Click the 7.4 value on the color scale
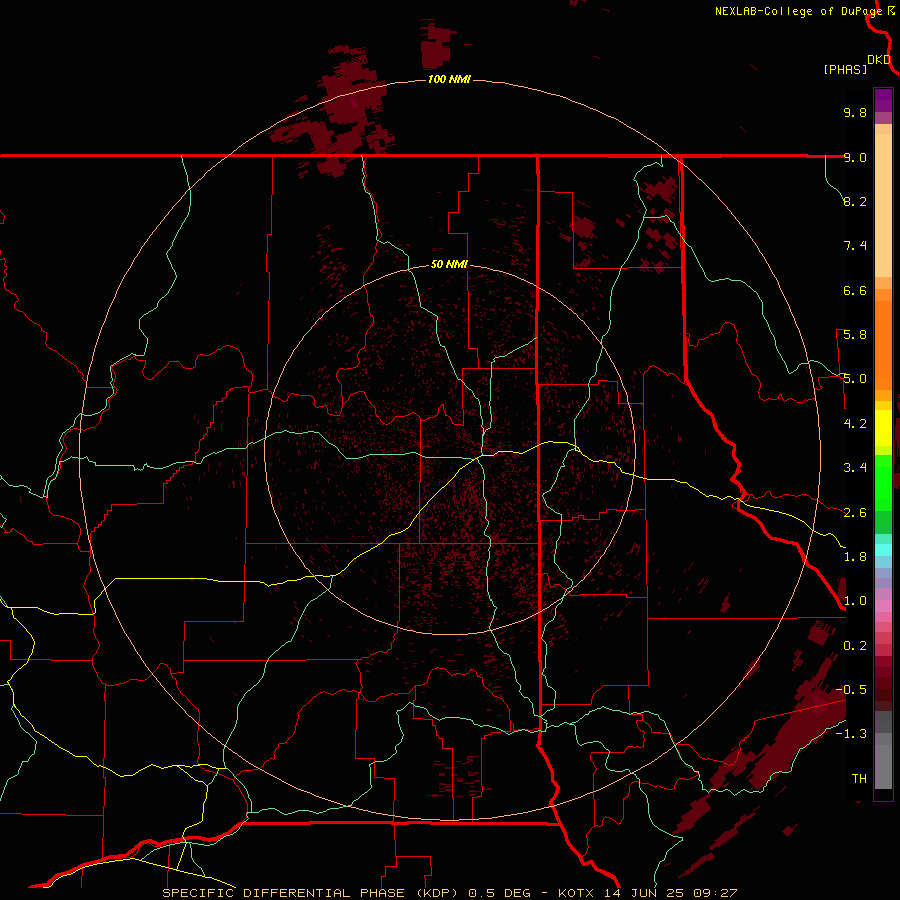900x900 pixels. tap(855, 246)
